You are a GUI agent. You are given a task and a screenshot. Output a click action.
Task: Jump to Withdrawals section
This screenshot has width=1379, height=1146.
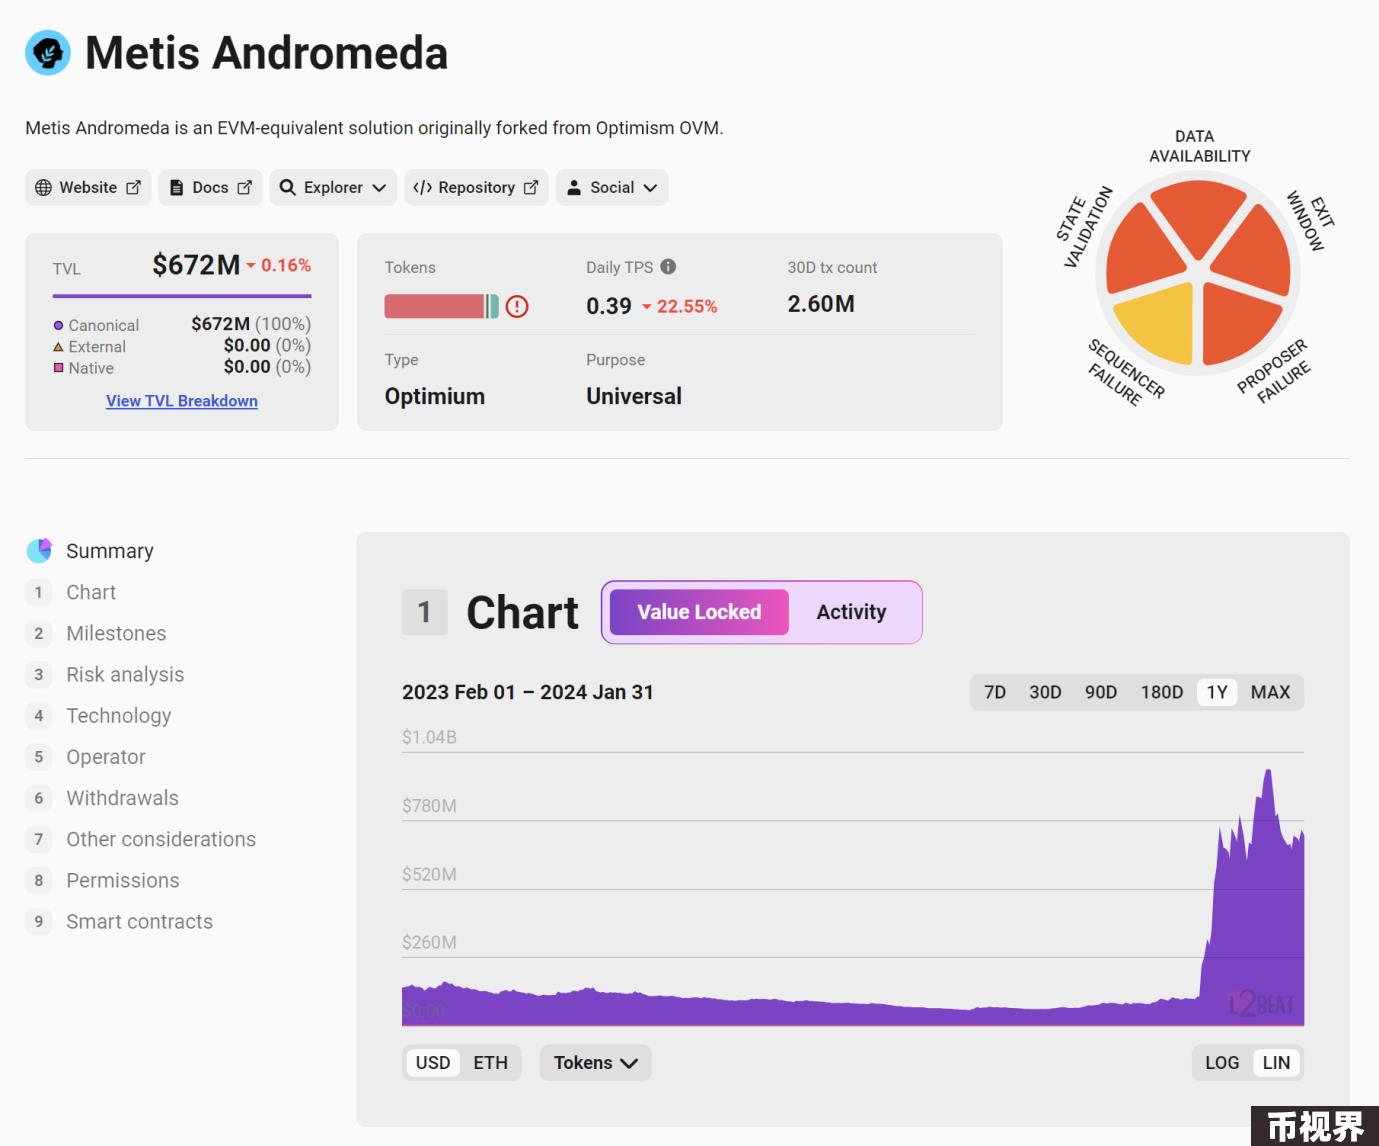(122, 798)
